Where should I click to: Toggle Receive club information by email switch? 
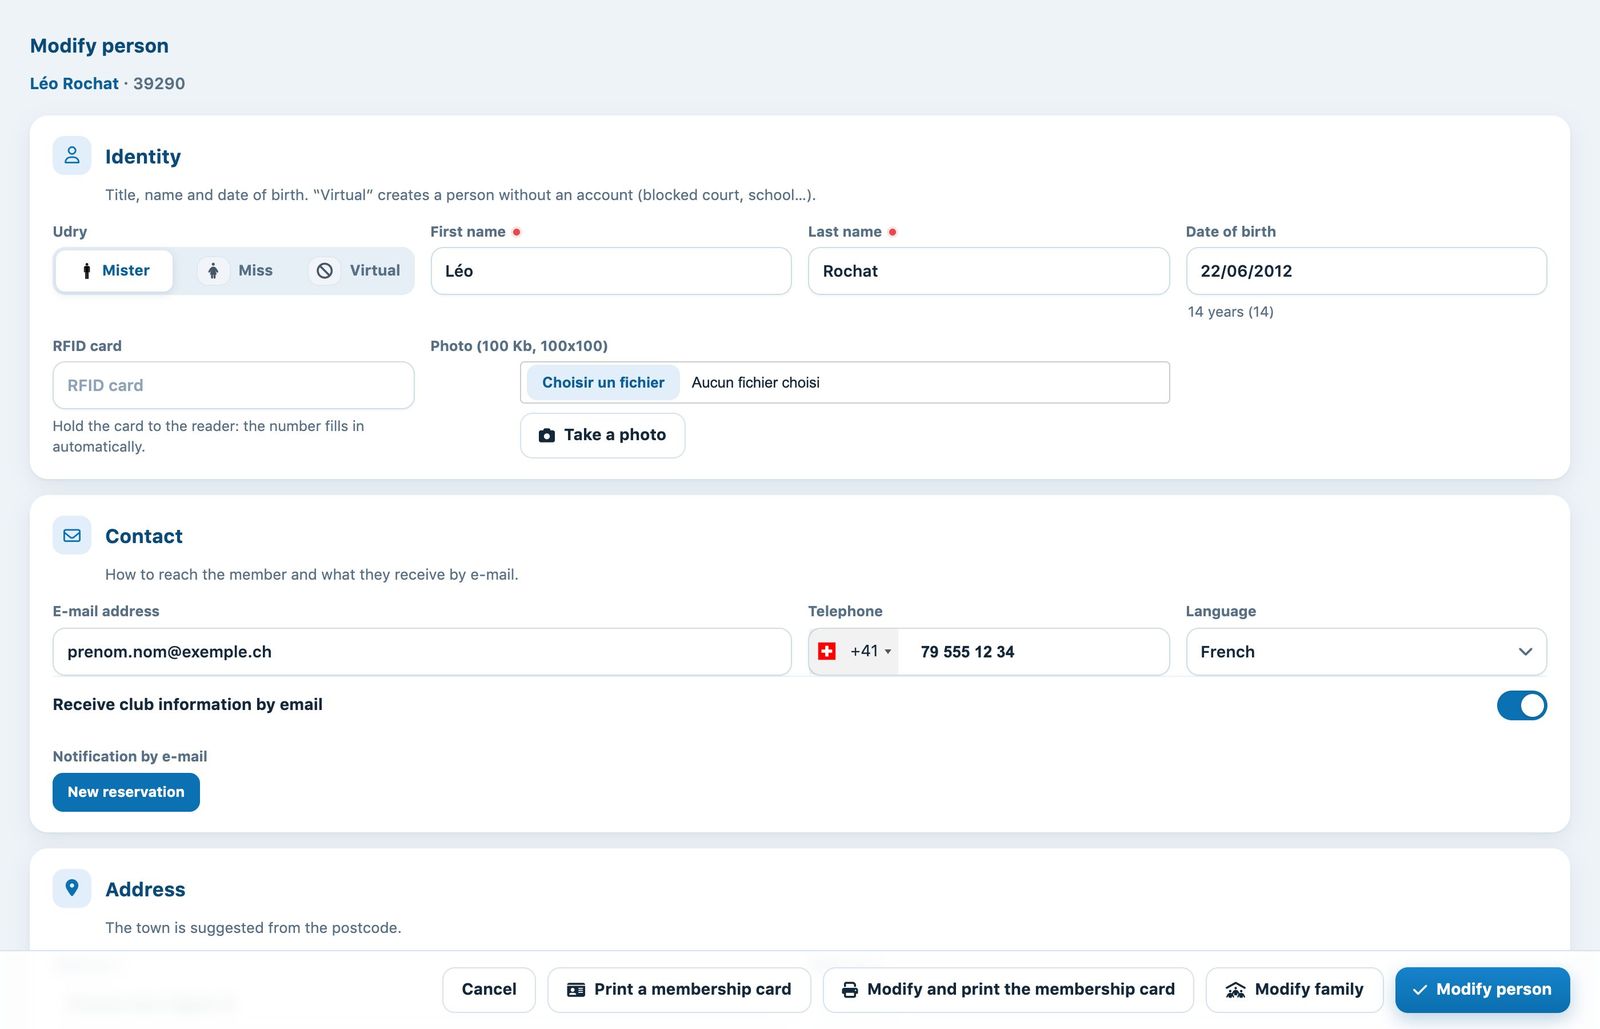[x=1522, y=706]
